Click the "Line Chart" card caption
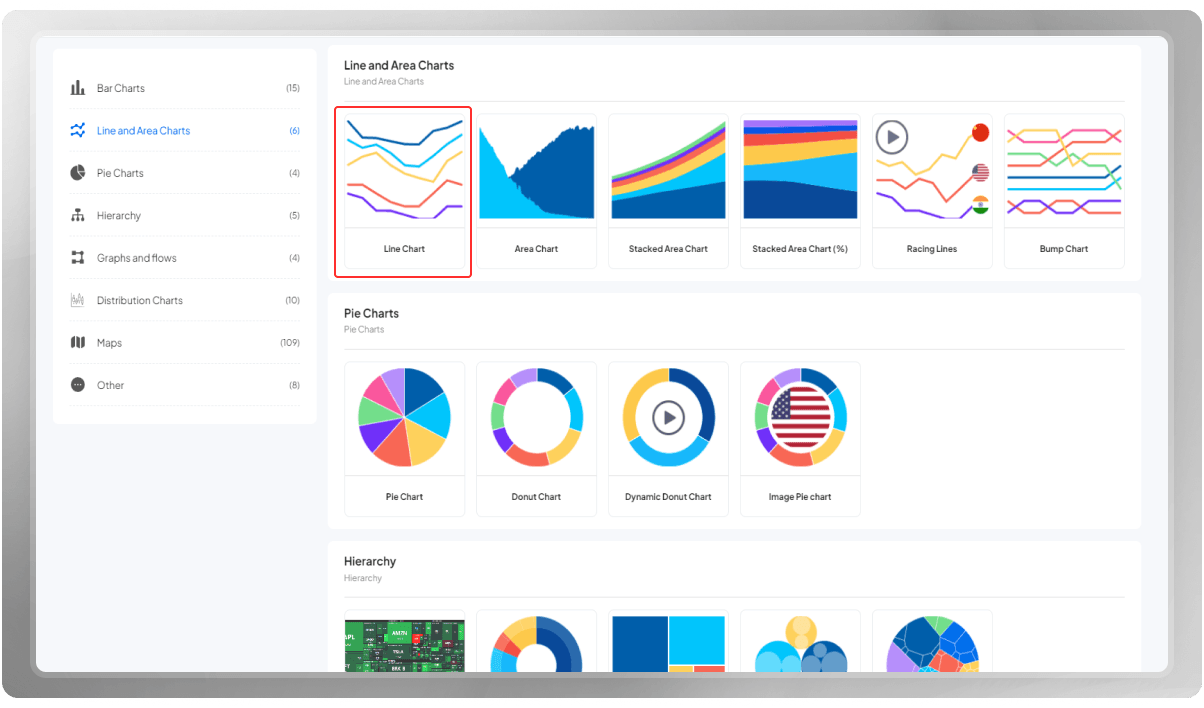 [x=404, y=249]
